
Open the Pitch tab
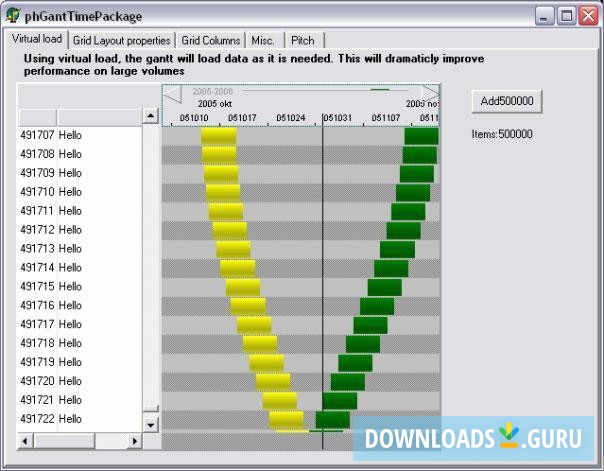pos(303,40)
